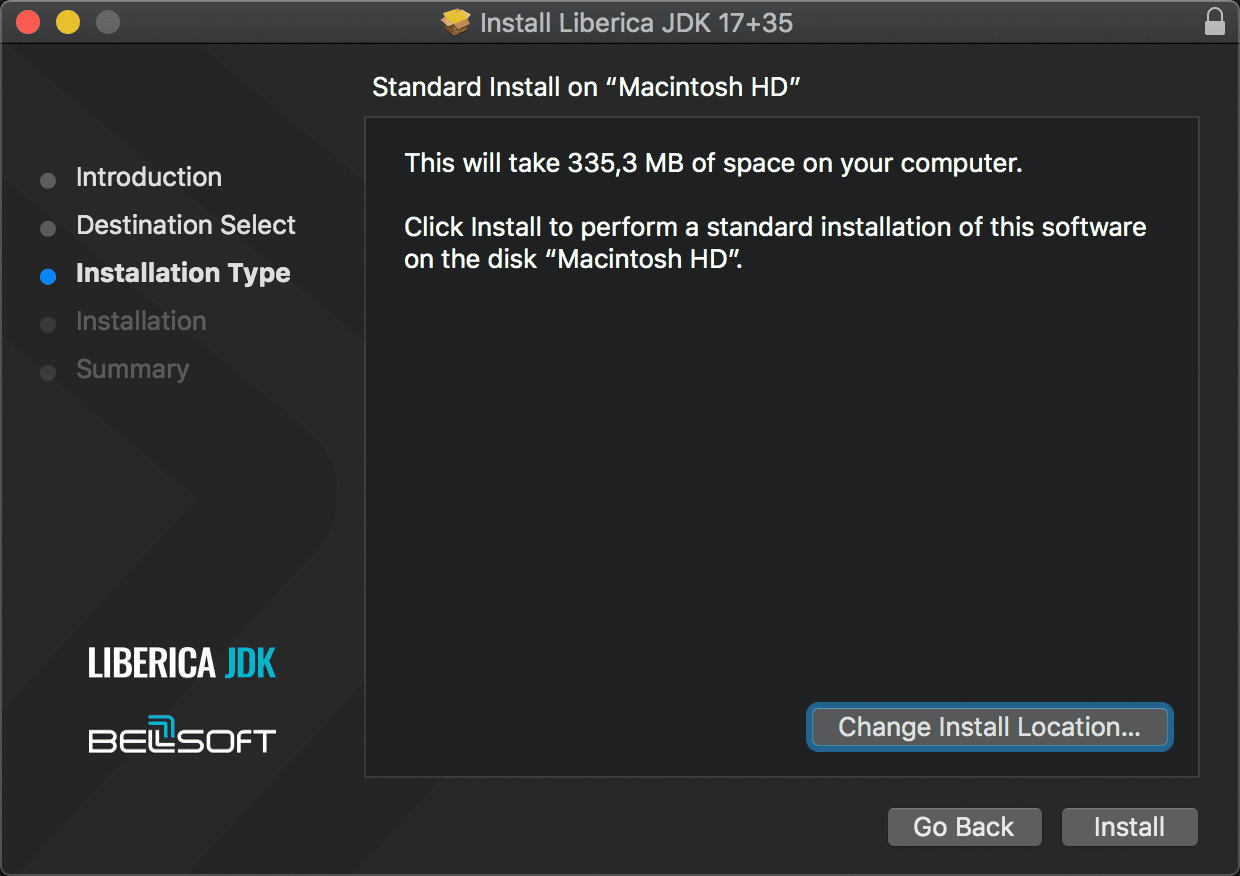Viewport: 1240px width, 876px height.
Task: Click the Install button
Action: [x=1129, y=826]
